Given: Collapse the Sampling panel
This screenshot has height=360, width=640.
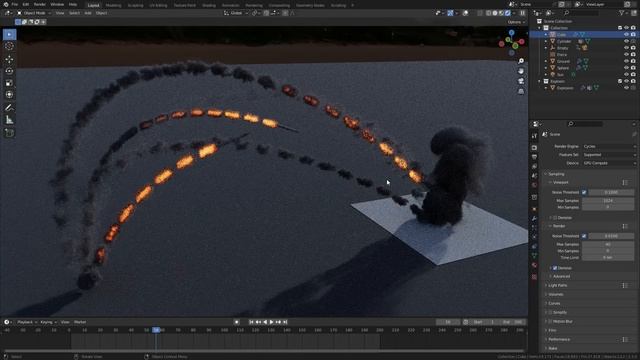Looking at the screenshot, I should point(556,174).
